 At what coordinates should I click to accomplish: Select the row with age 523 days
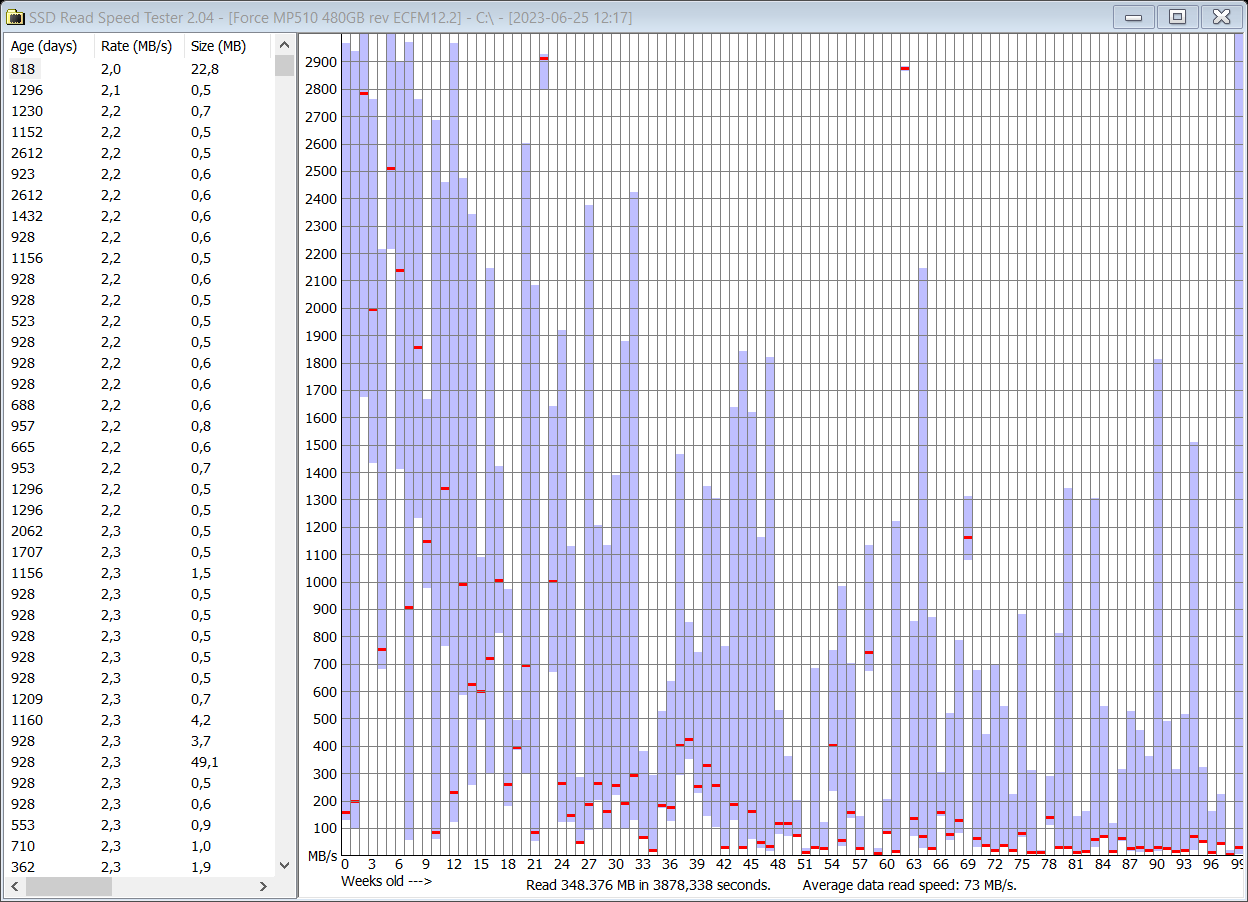click(140, 321)
